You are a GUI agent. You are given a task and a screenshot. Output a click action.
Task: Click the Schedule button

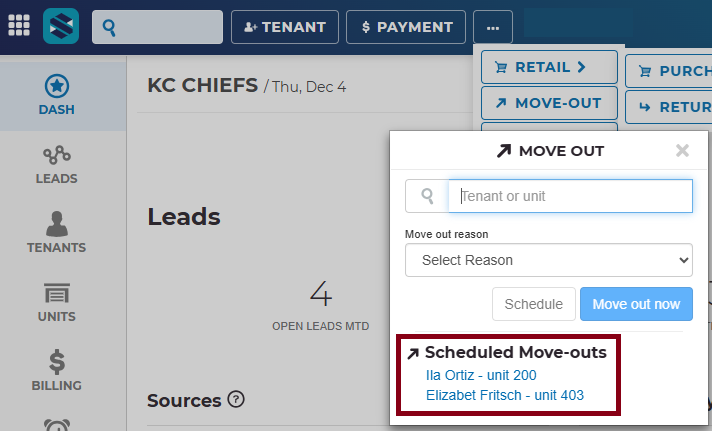[533, 304]
